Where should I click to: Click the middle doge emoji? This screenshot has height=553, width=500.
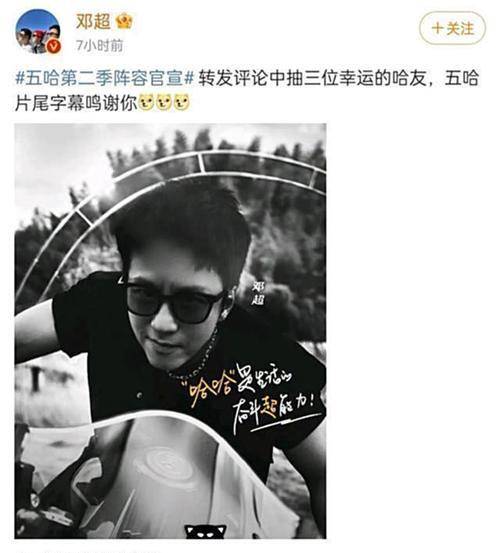(x=164, y=103)
